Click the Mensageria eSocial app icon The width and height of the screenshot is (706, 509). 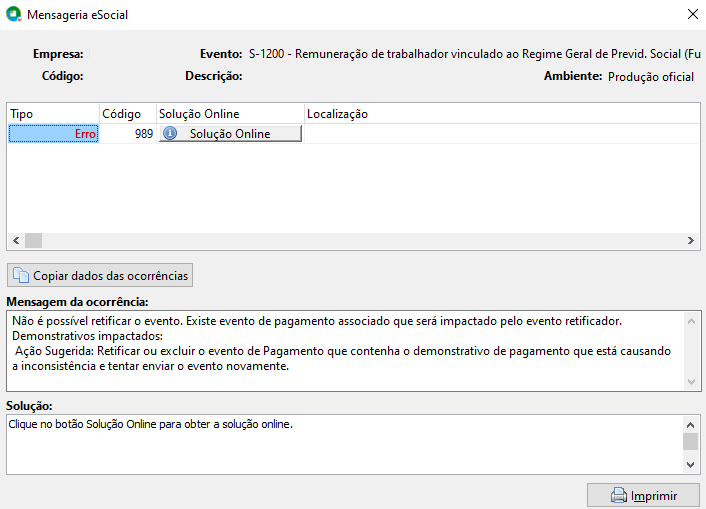pyautogui.click(x=14, y=14)
